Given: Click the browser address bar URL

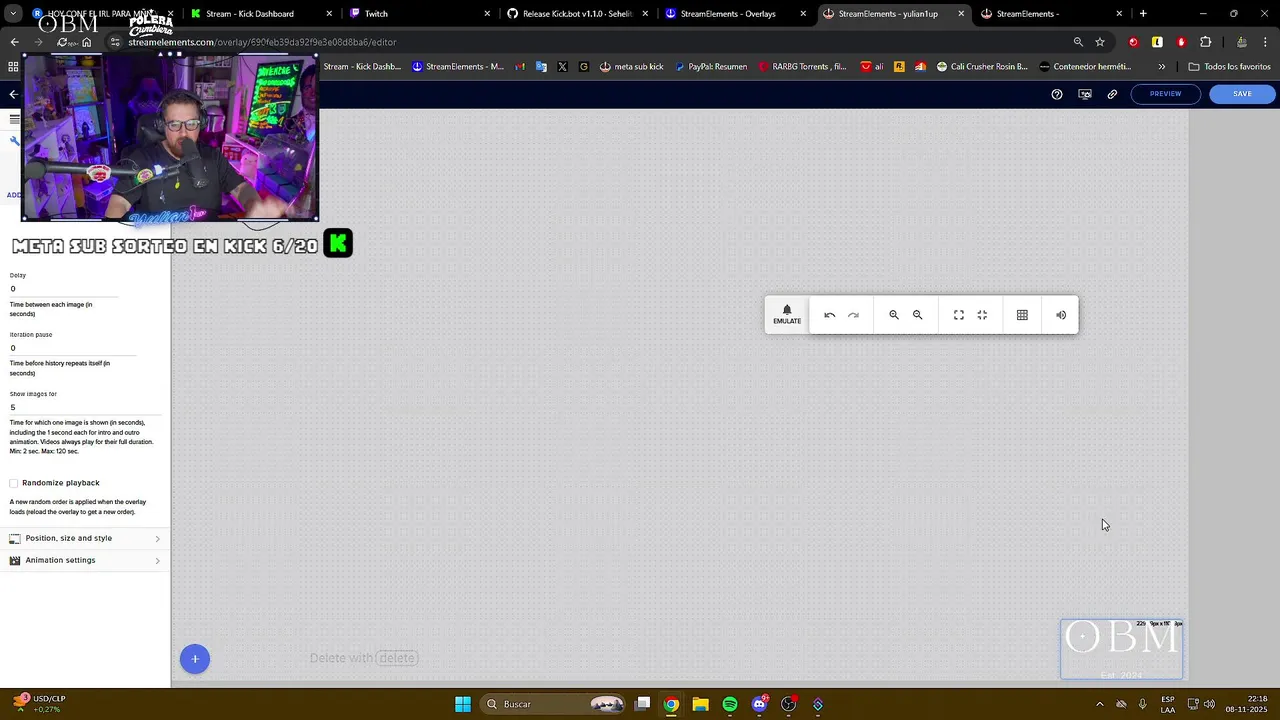Looking at the screenshot, I should click(x=262, y=42).
